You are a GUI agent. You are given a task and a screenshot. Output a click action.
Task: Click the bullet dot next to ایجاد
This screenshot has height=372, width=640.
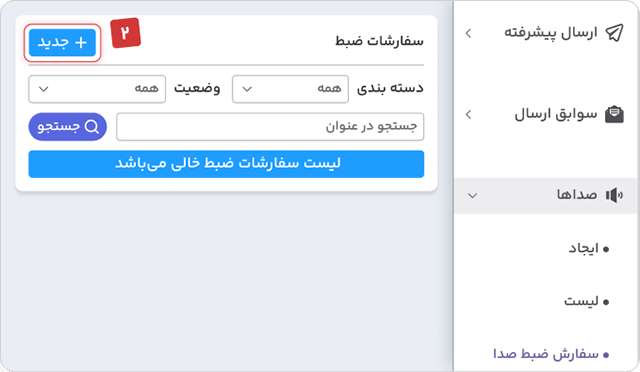click(606, 249)
